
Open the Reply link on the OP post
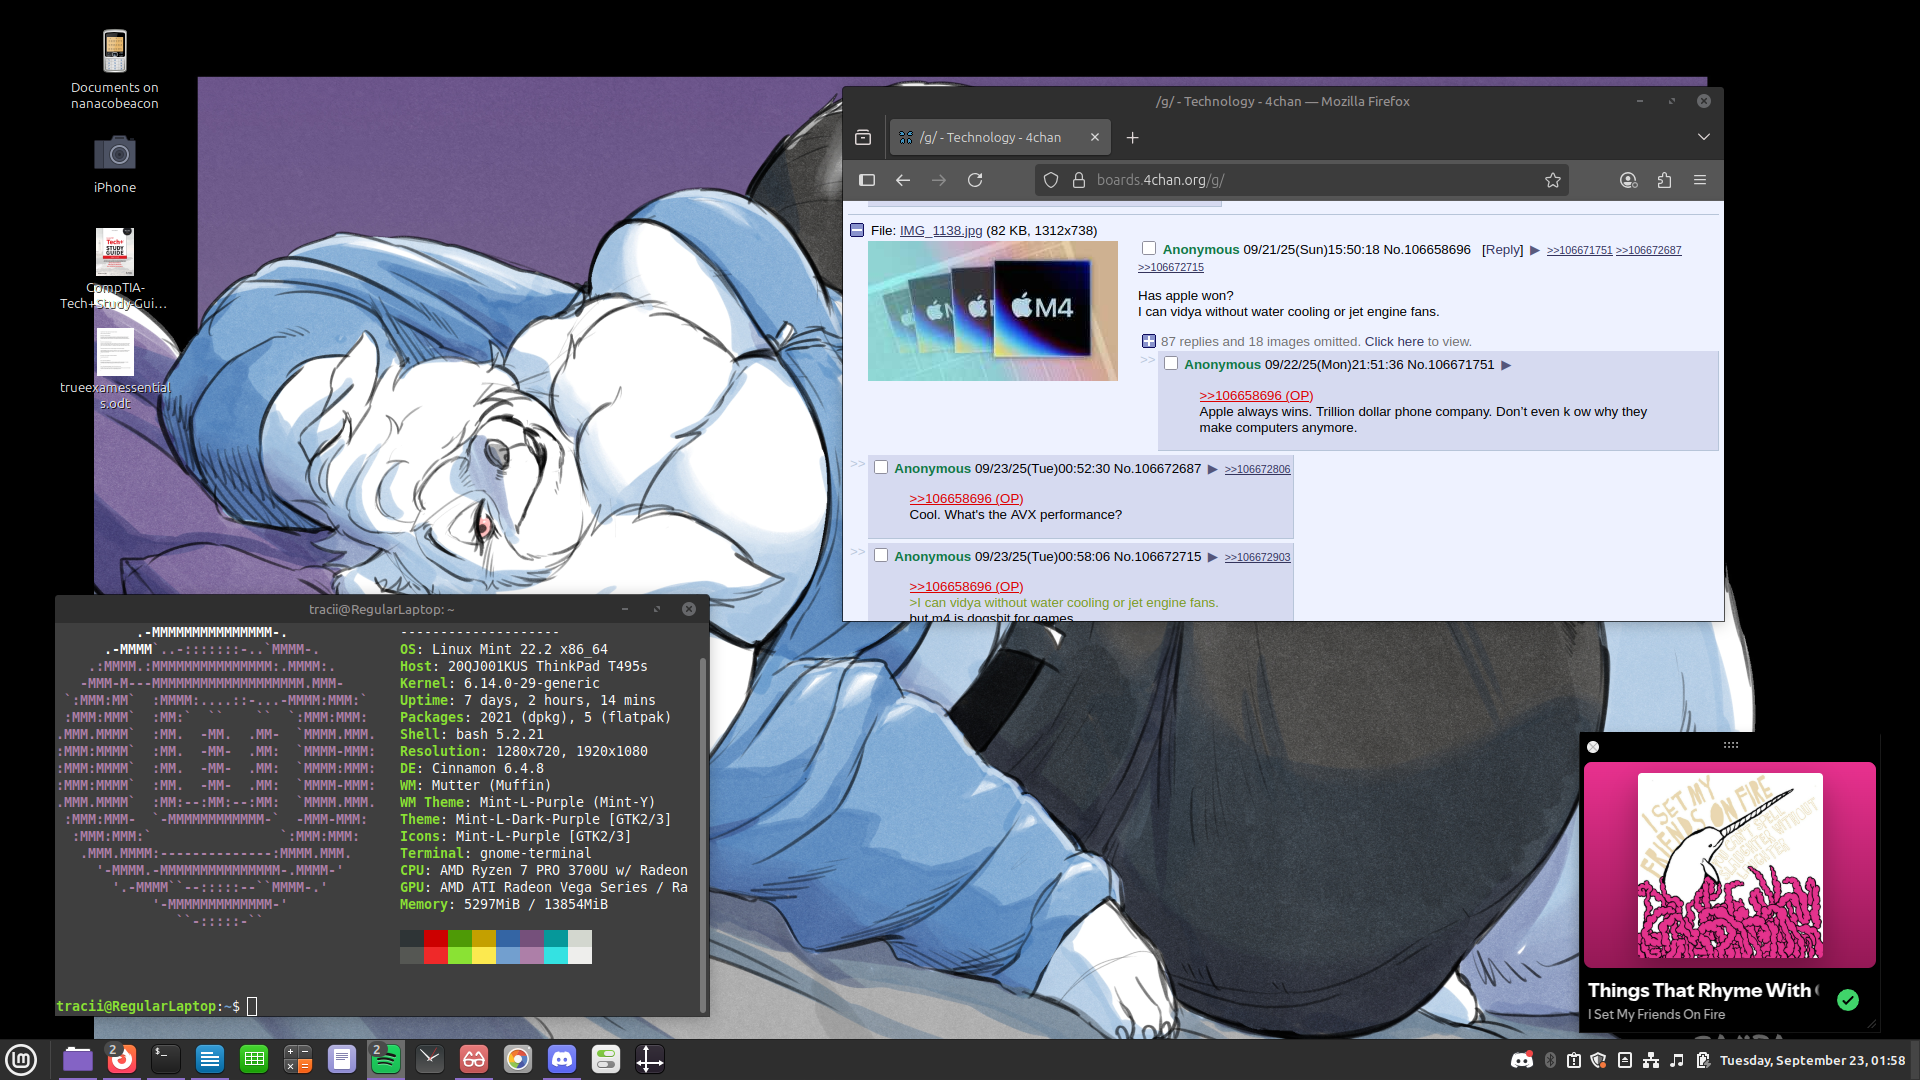1502,250
